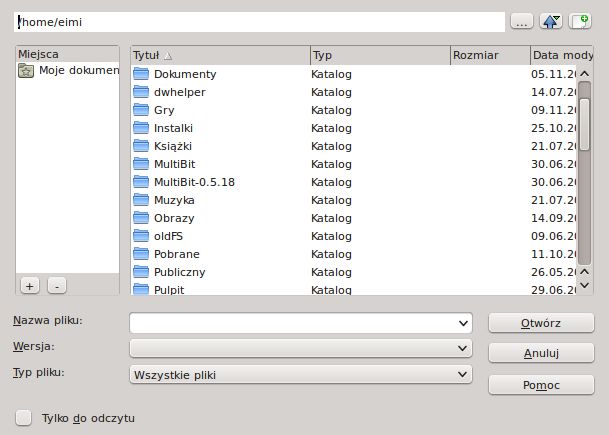Select the Gry folder name
Screen dimensions: 609x435
click(x=164, y=110)
